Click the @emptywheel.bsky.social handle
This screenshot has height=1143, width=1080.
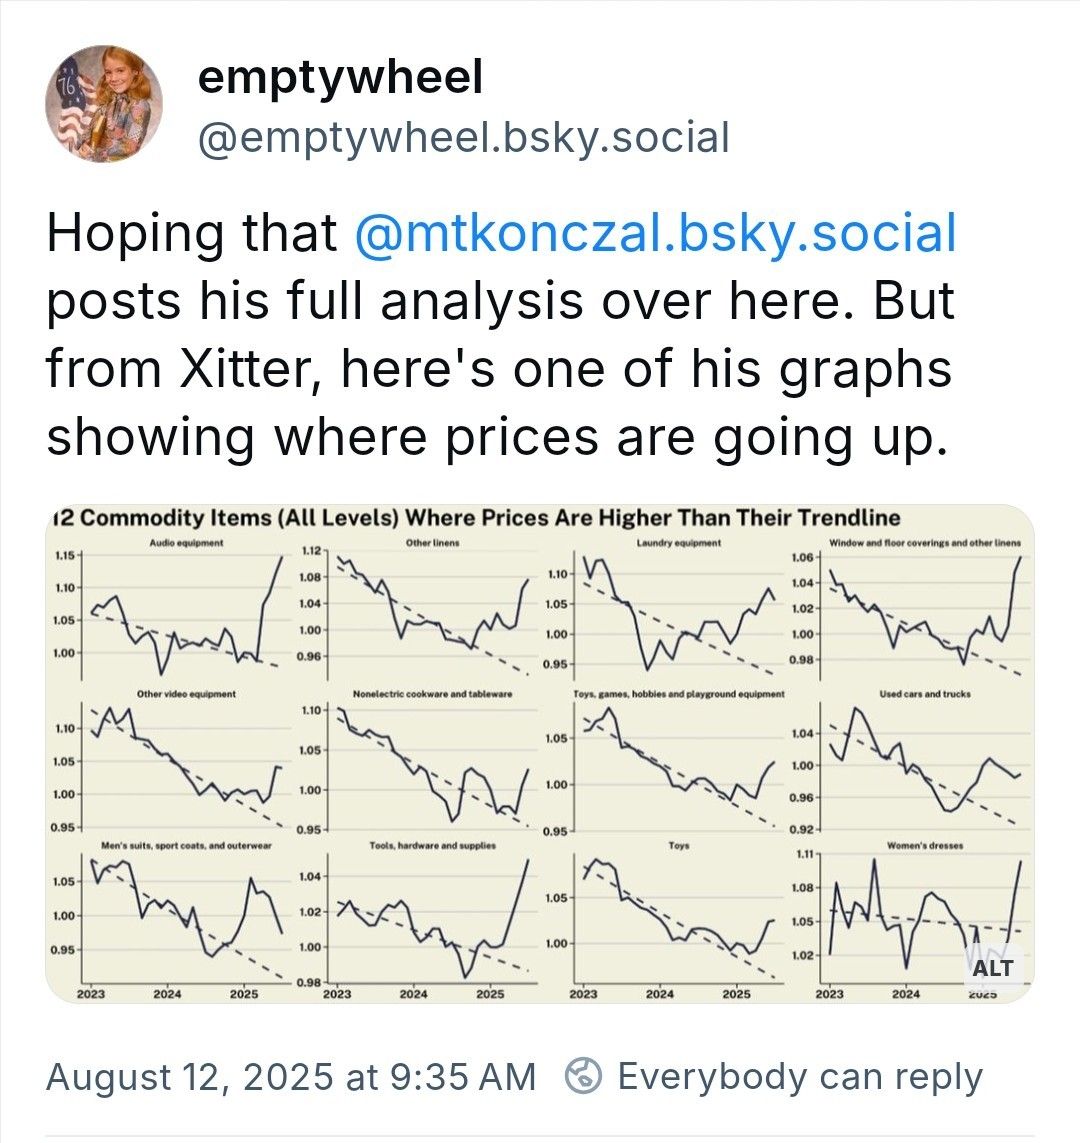(x=464, y=138)
